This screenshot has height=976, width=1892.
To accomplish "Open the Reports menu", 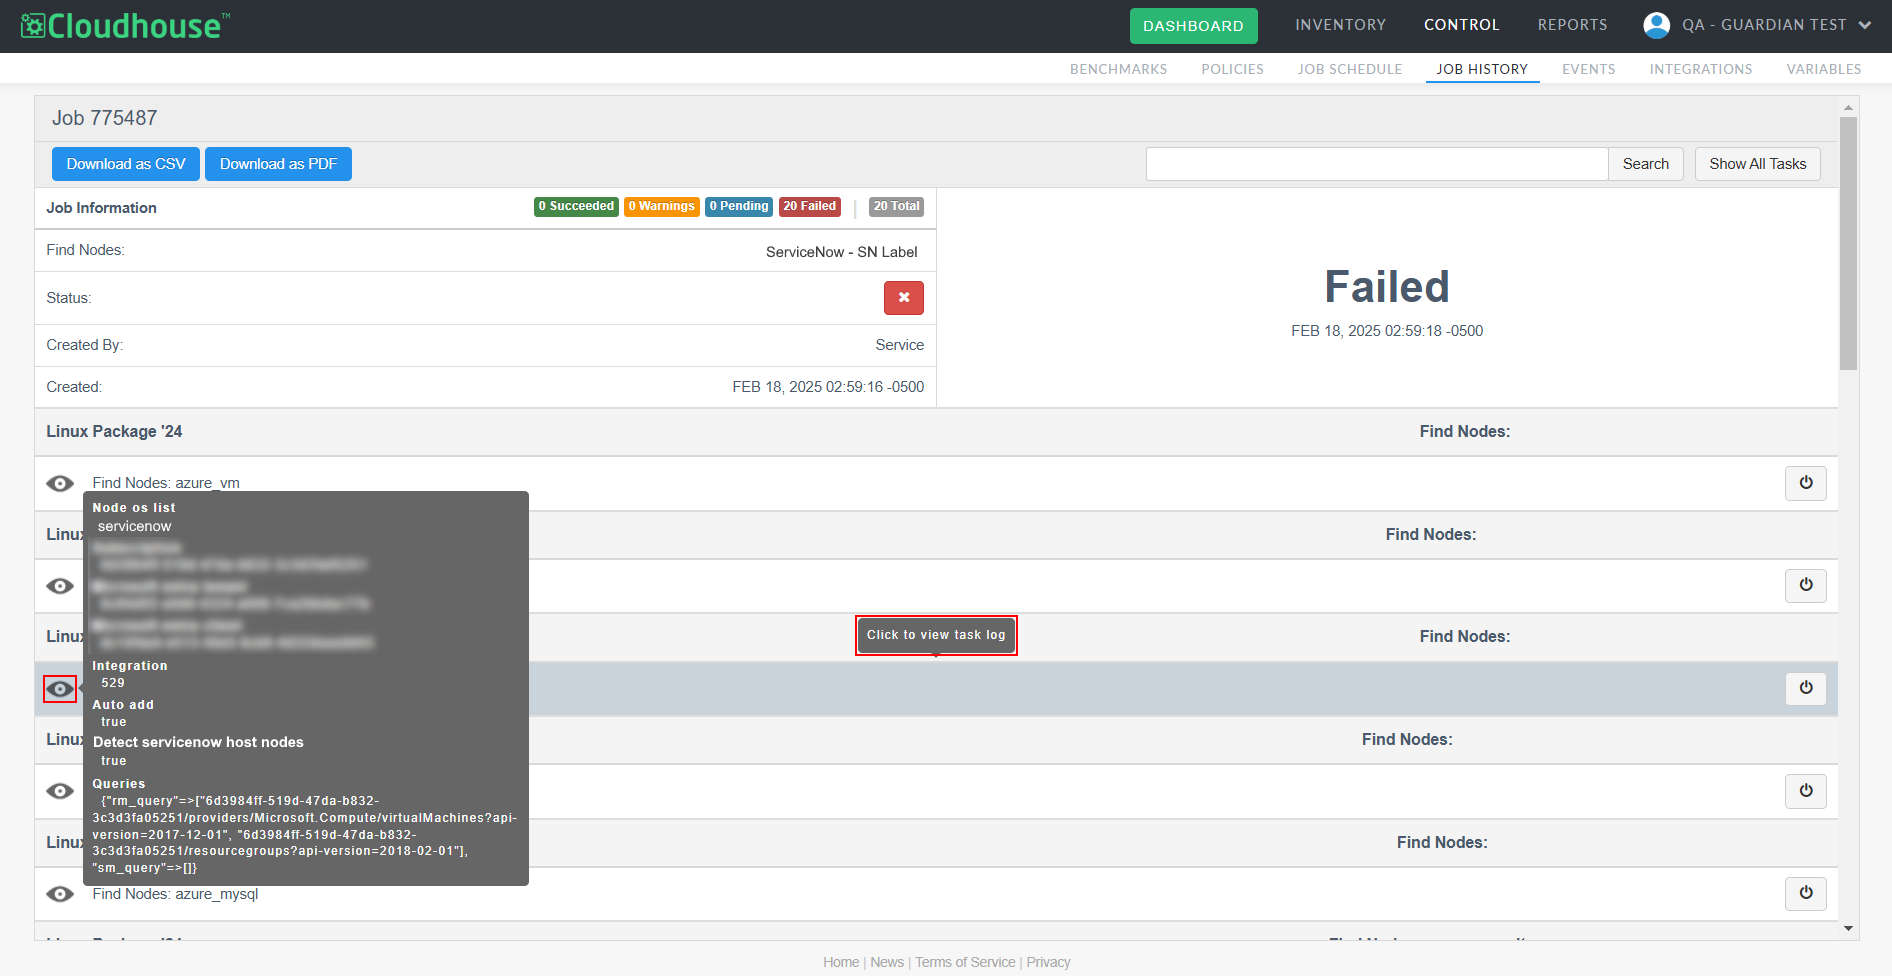I will coord(1572,25).
